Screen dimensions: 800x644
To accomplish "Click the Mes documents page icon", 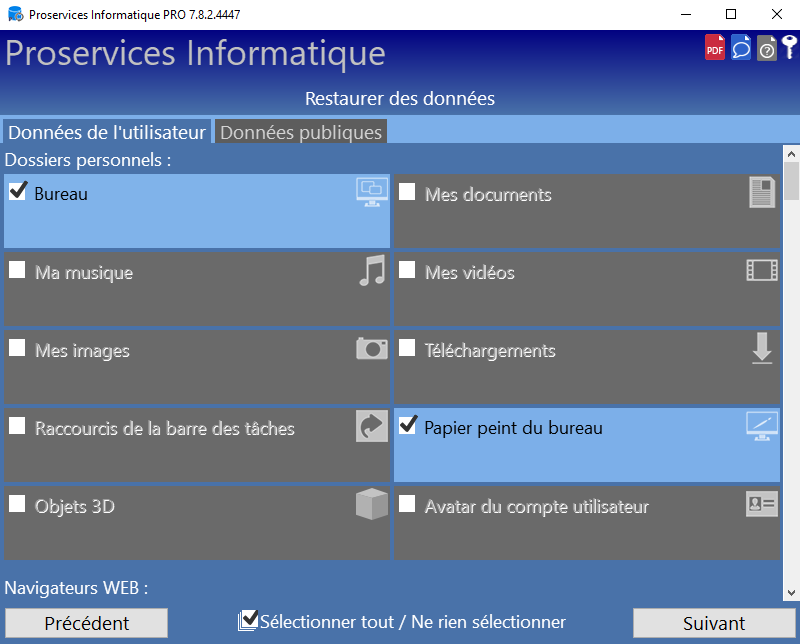I will coord(762,192).
